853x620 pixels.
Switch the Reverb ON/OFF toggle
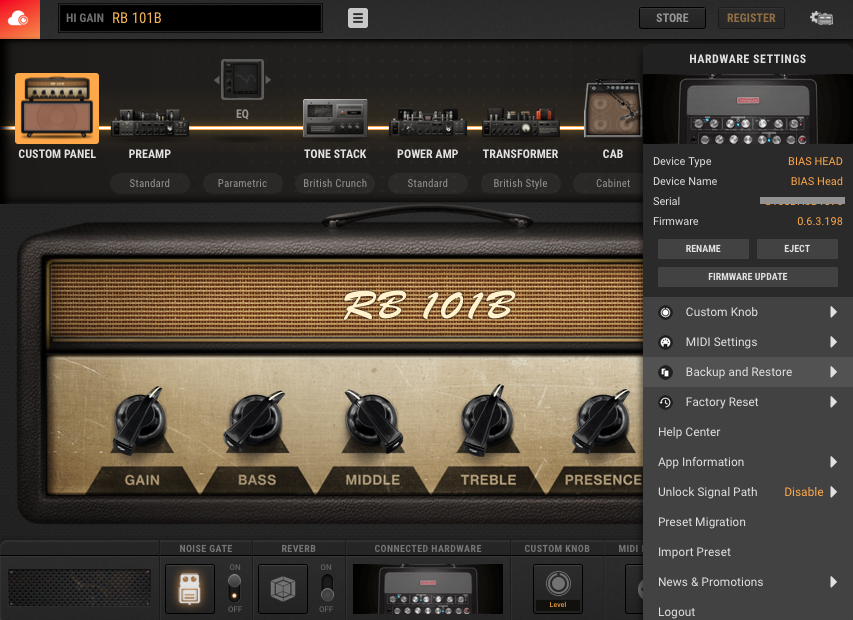click(x=328, y=588)
